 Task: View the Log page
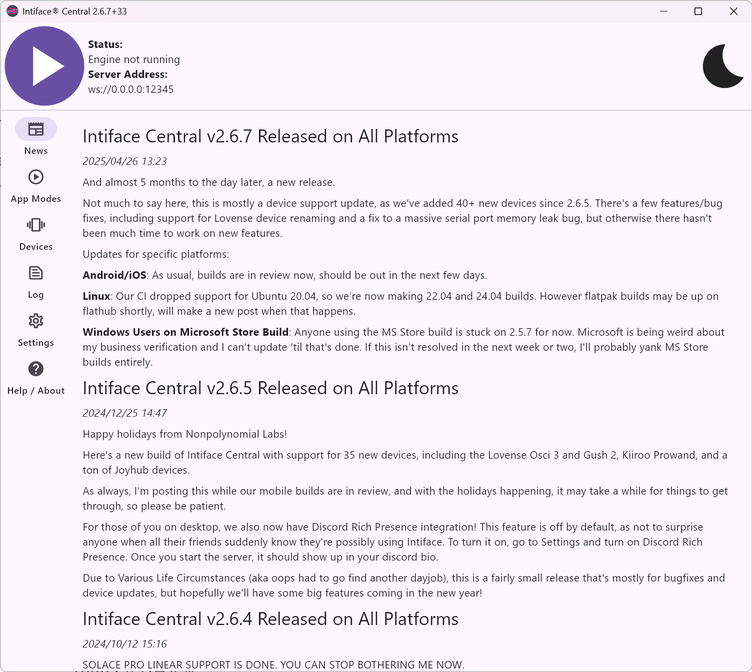tap(36, 282)
